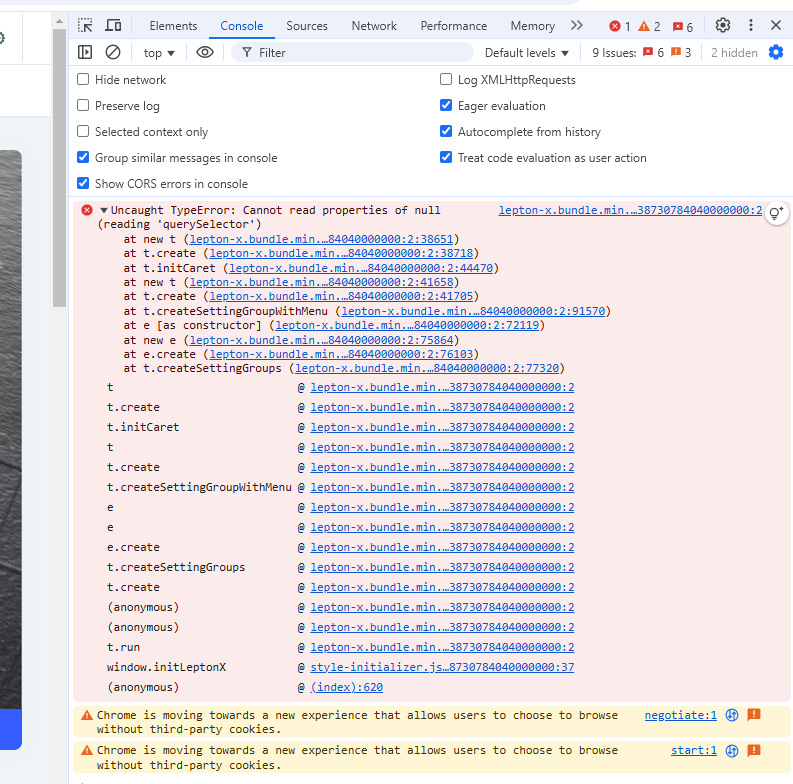Click the console Filter input field

[360, 53]
